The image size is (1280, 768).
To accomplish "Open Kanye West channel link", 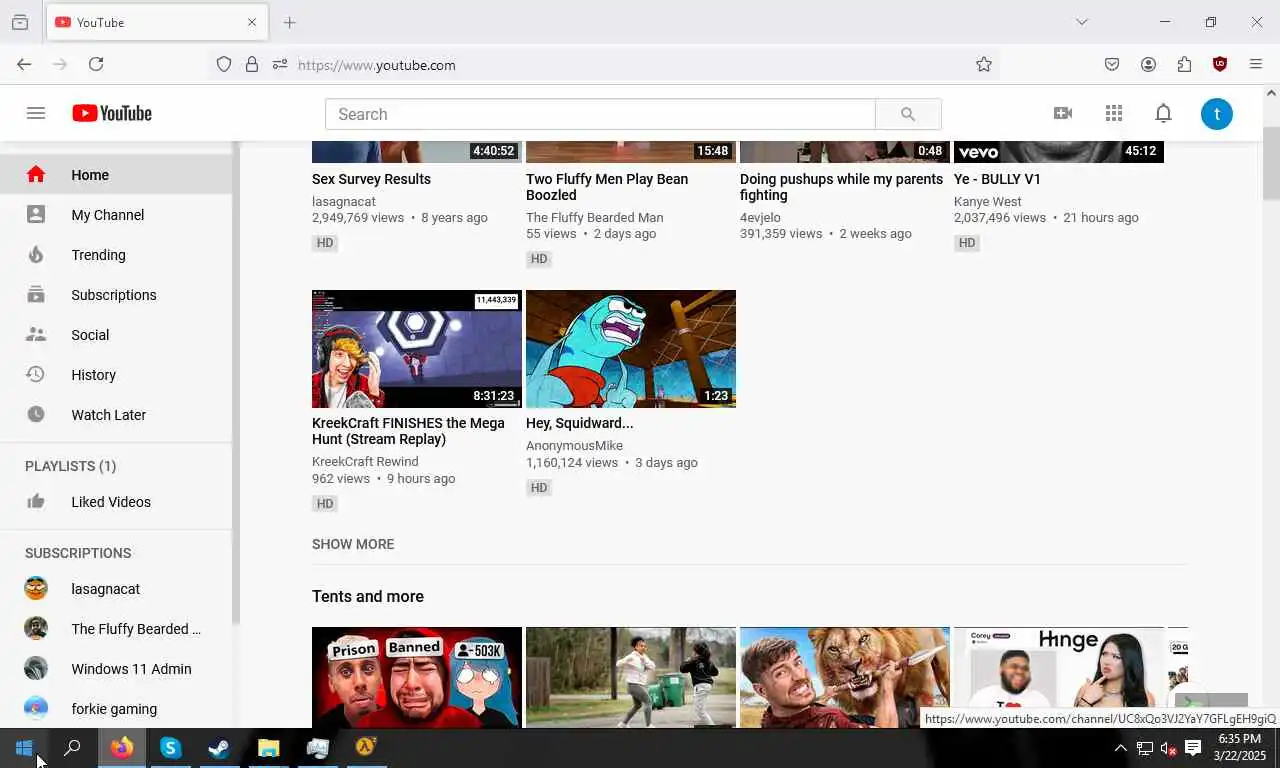I will click(987, 201).
